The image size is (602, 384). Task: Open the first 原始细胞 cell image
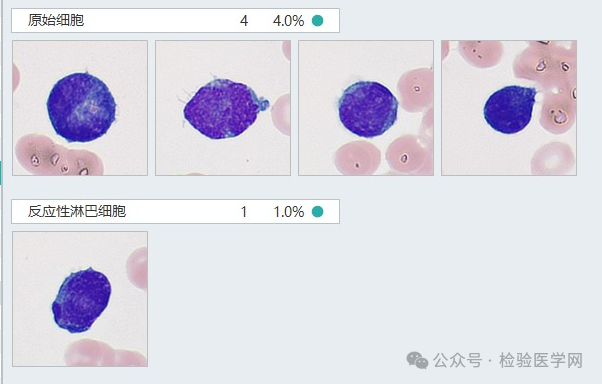[x=80, y=108]
